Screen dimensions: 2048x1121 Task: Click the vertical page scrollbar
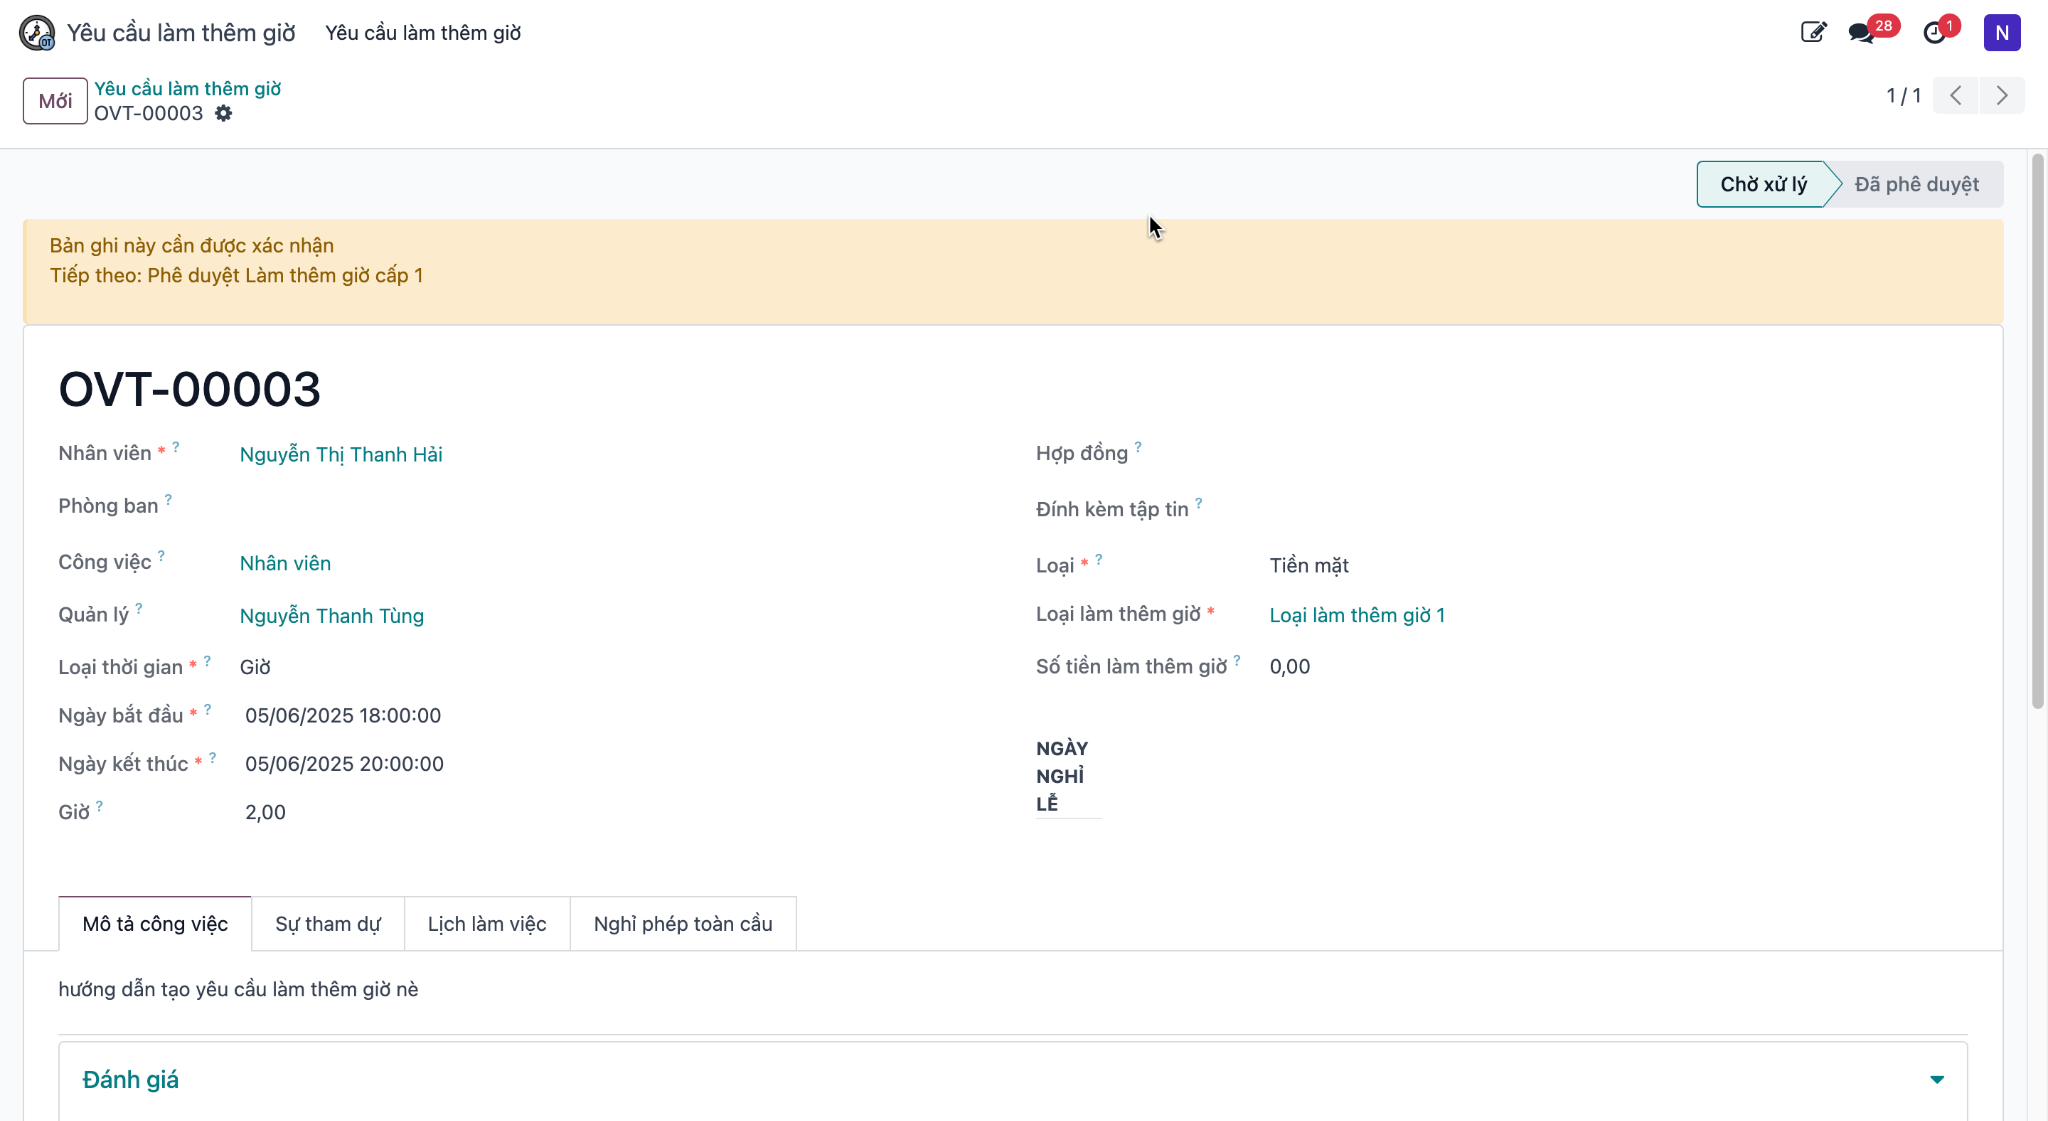coord(2037,432)
